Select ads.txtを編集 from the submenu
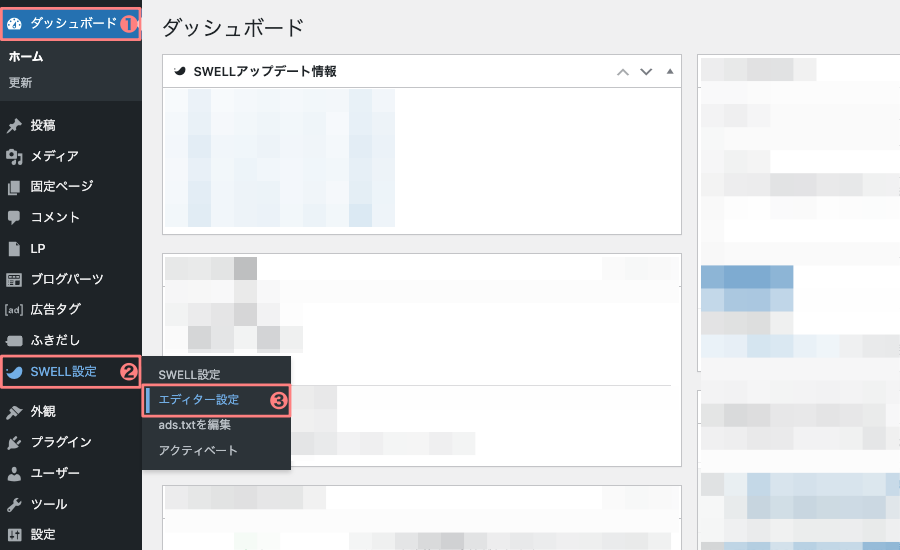 tap(194, 425)
